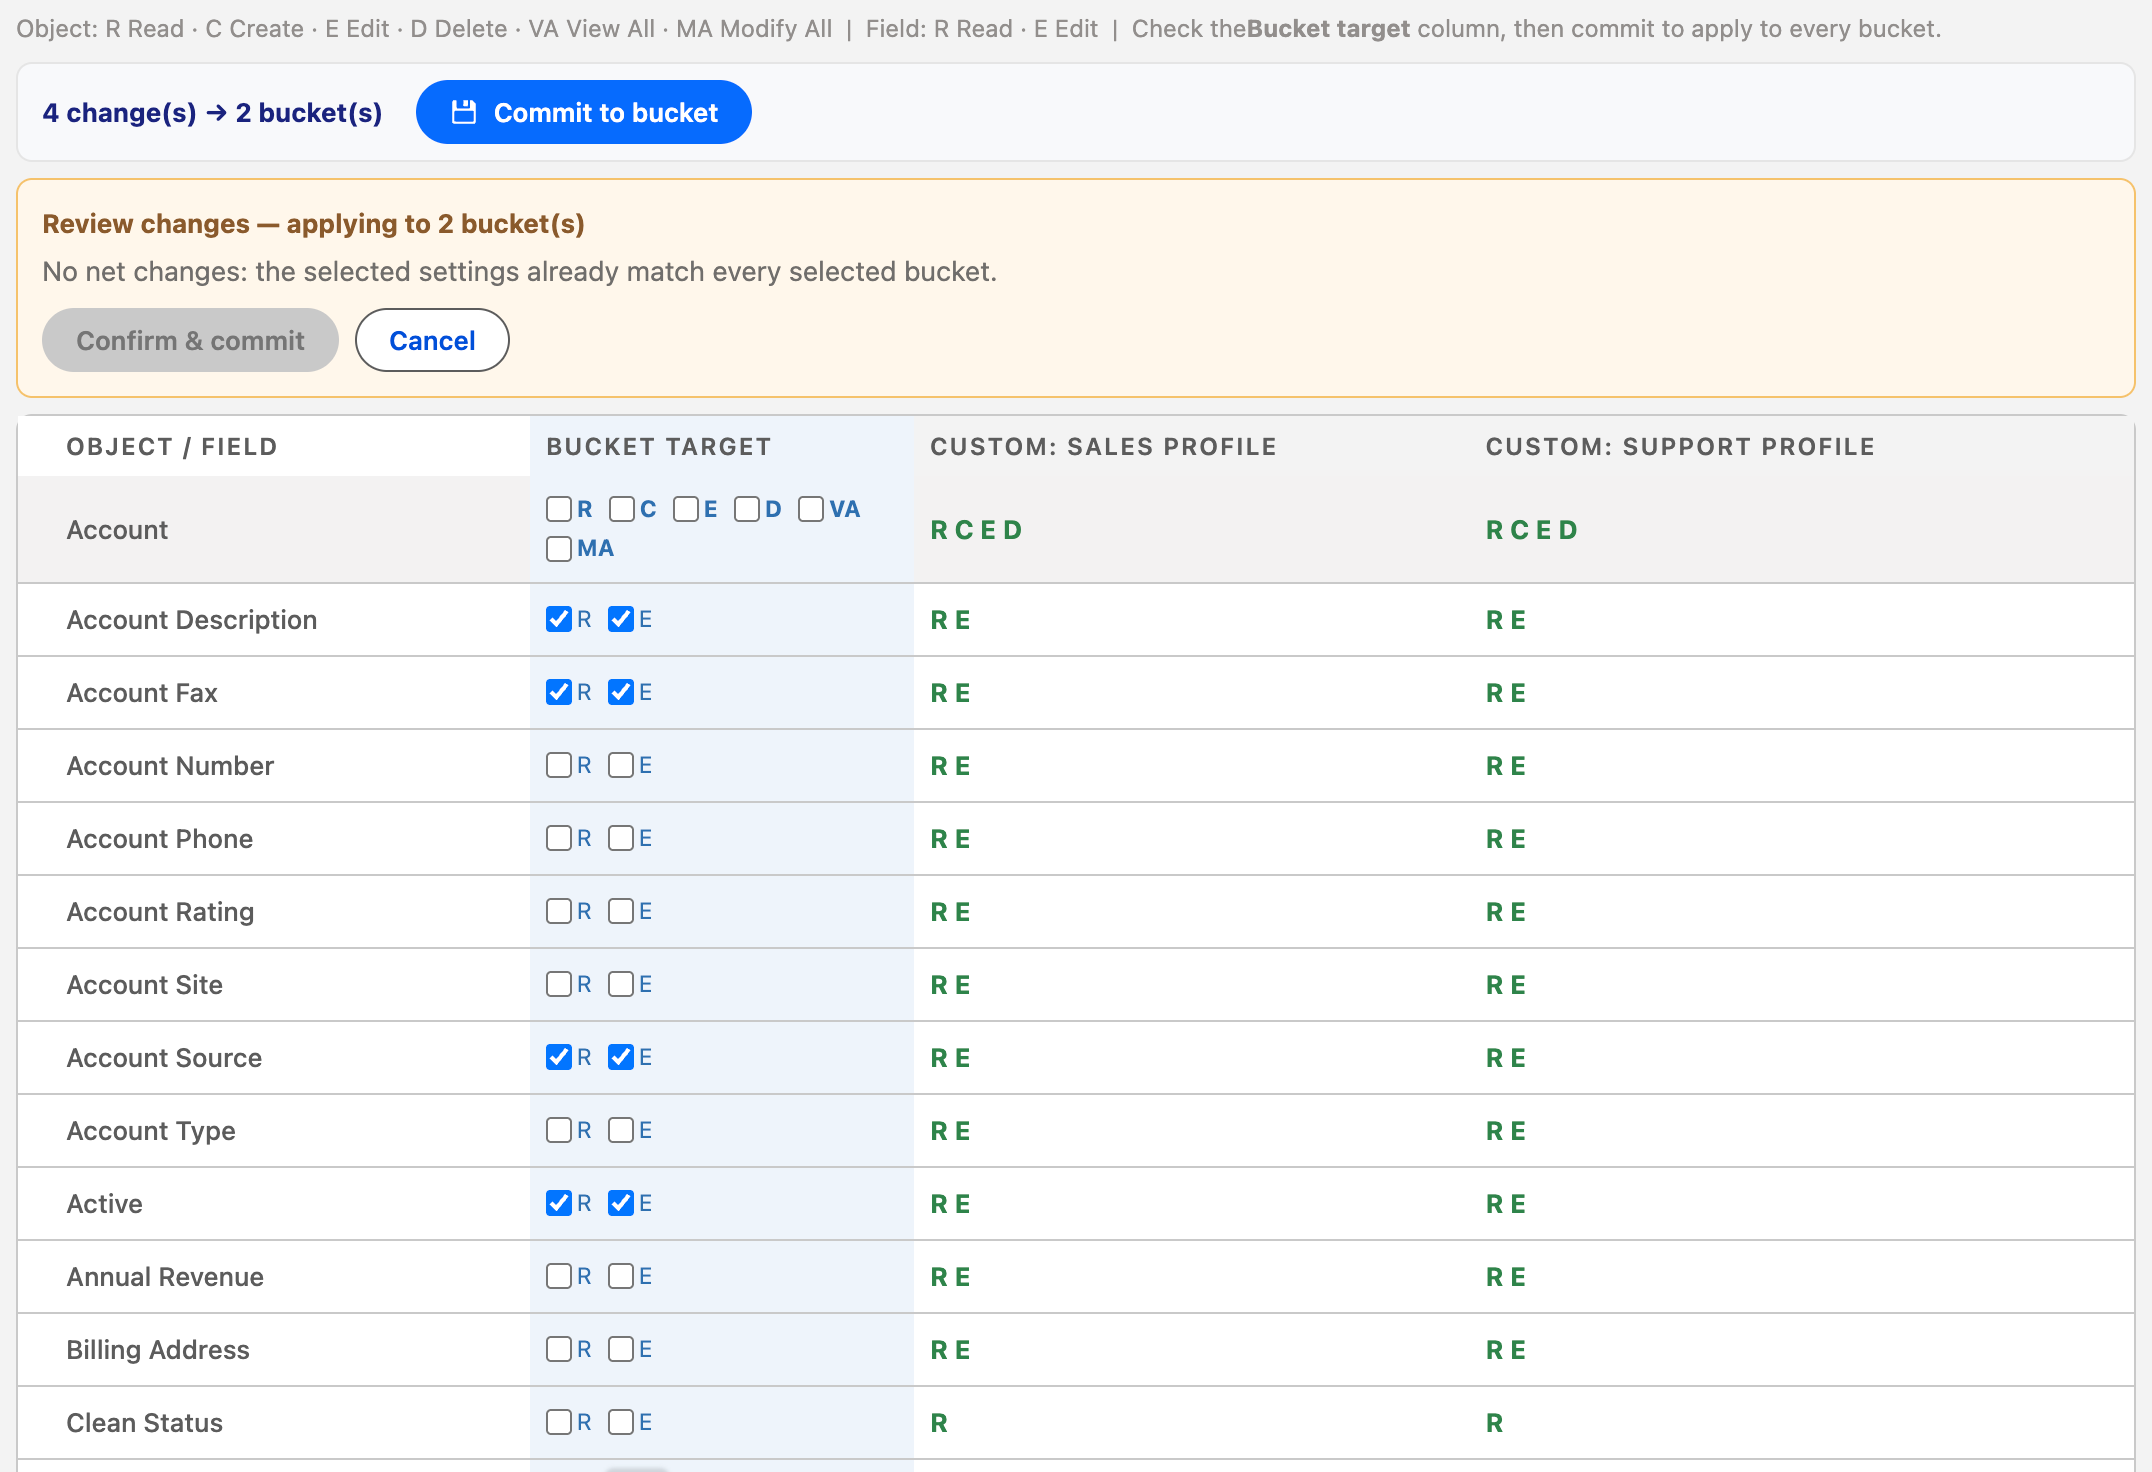
Task: Check R for Account Site
Action: [x=559, y=984]
